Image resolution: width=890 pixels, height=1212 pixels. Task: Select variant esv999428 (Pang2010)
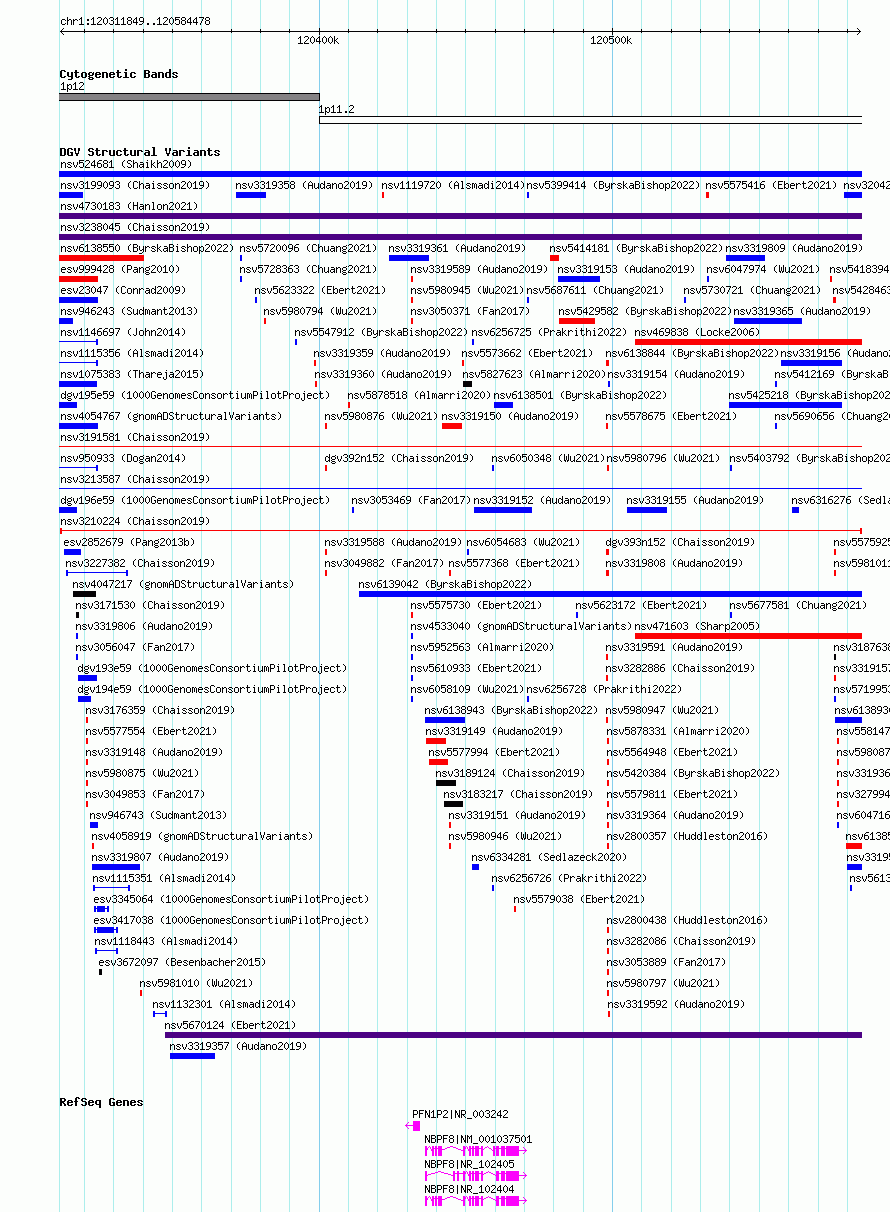pyautogui.click(x=120, y=269)
